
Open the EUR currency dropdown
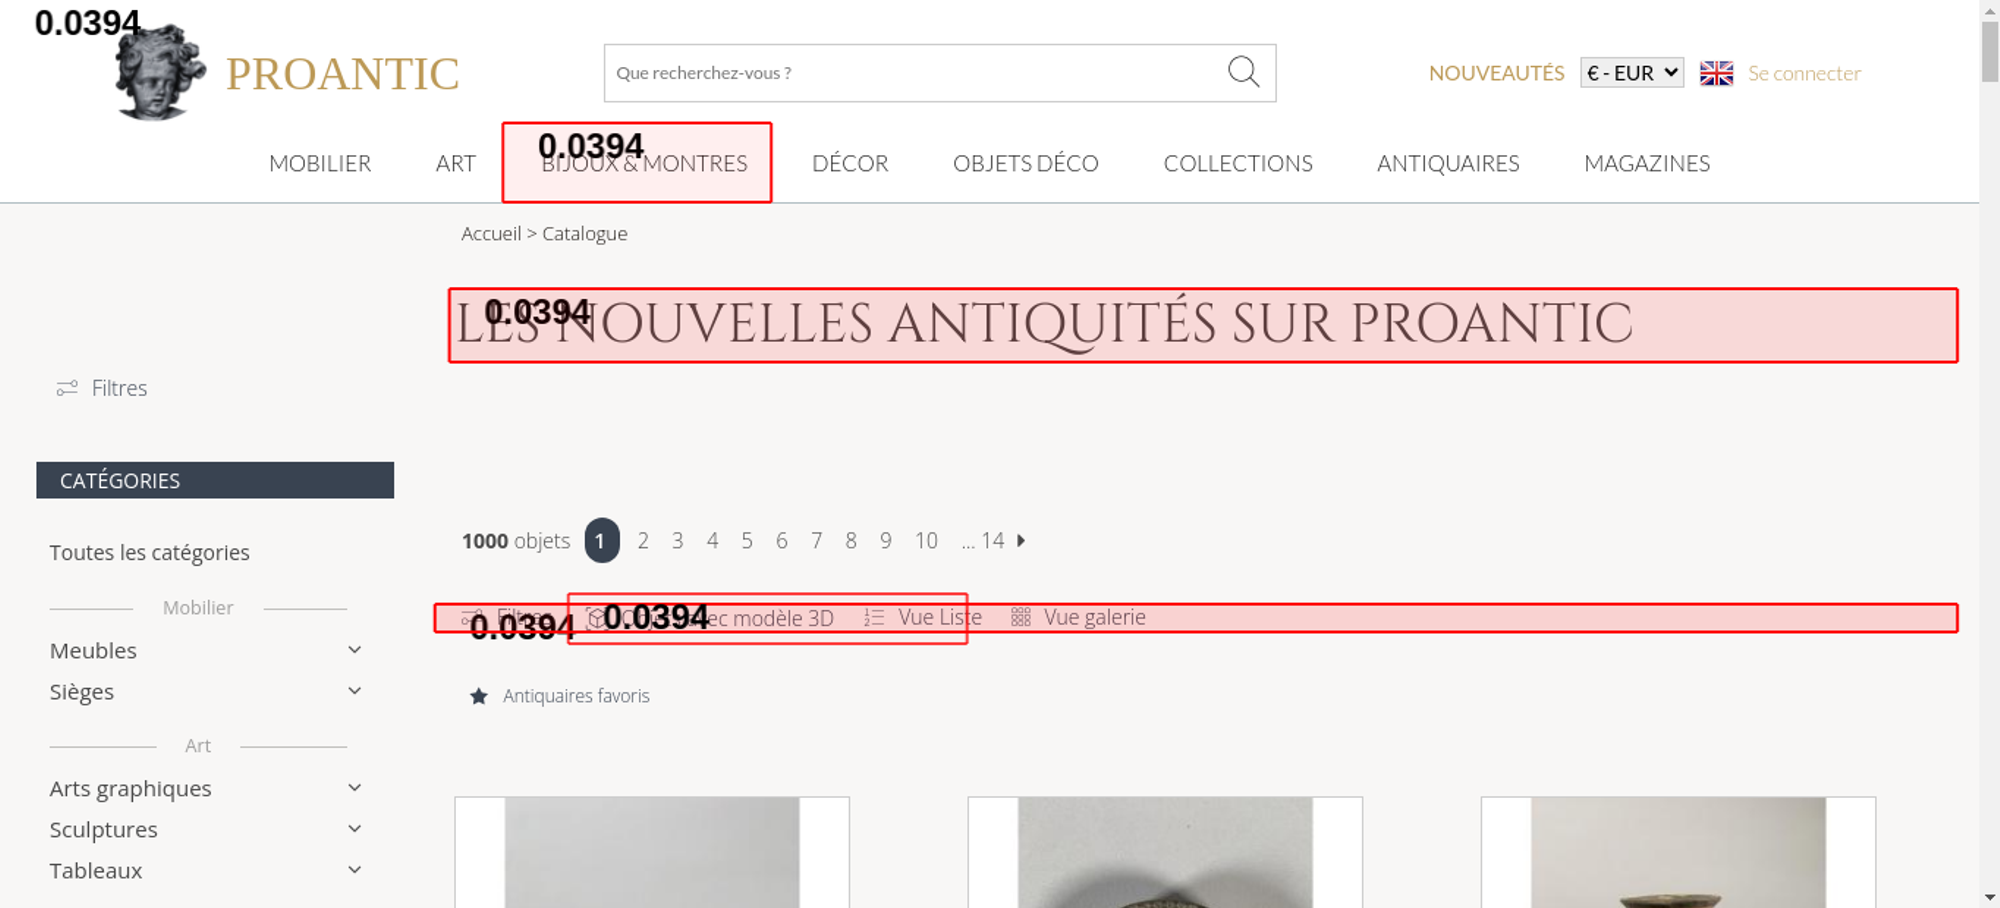pyautogui.click(x=1631, y=73)
